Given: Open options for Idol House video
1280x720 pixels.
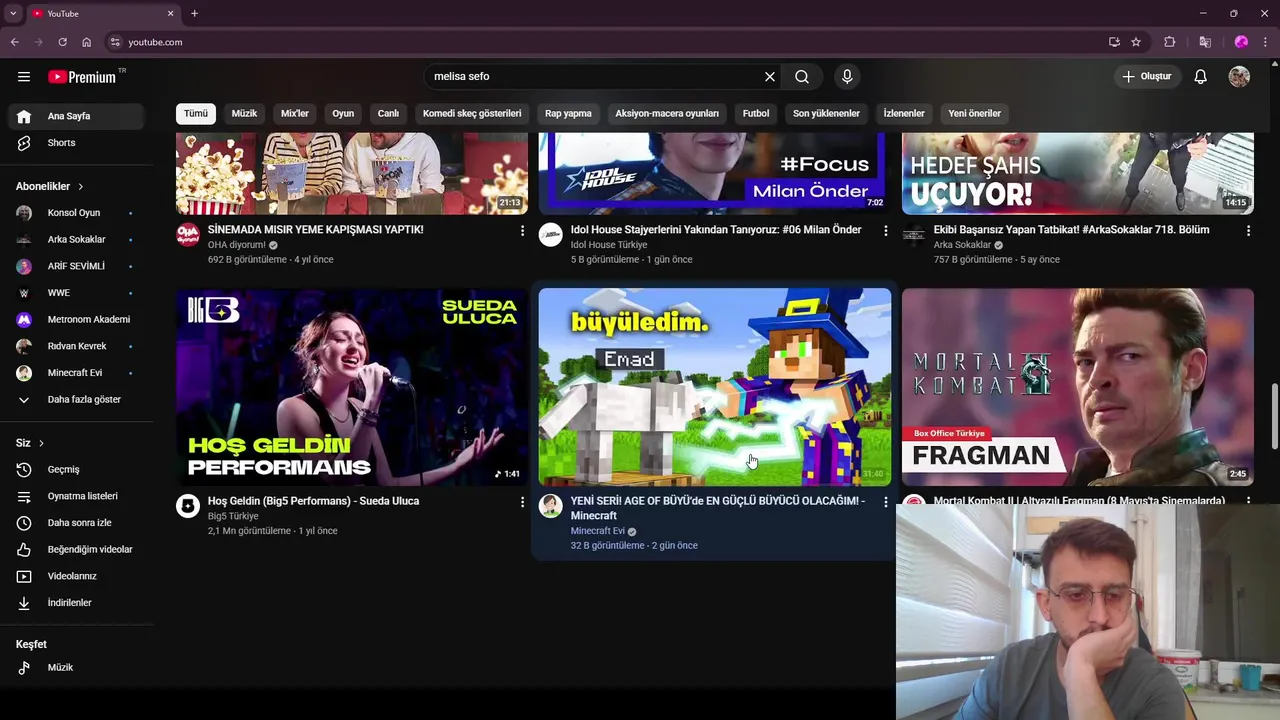Looking at the screenshot, I should (885, 231).
